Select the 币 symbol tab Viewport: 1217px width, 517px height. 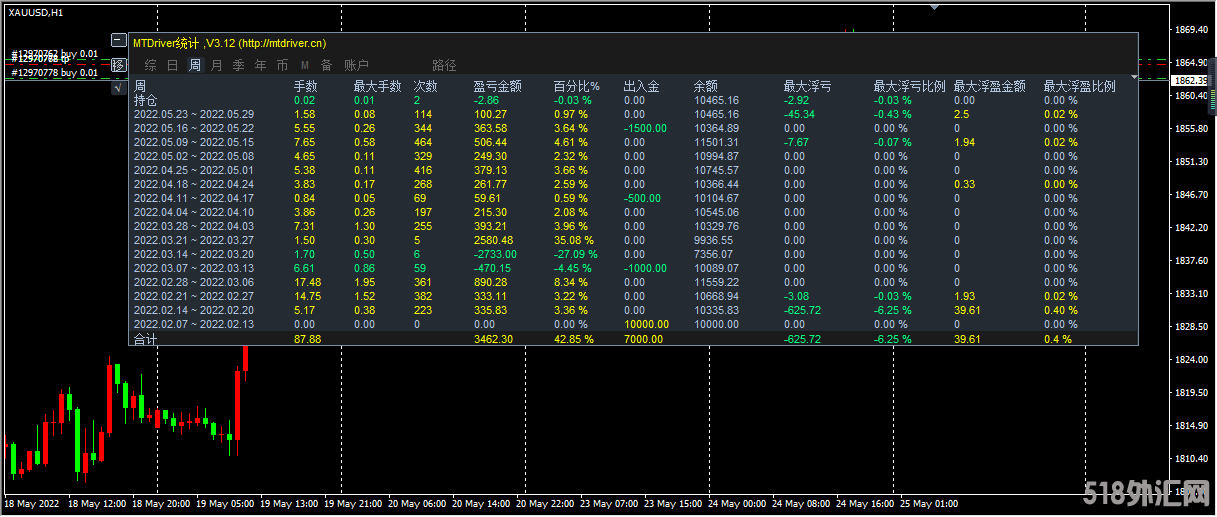(282, 65)
